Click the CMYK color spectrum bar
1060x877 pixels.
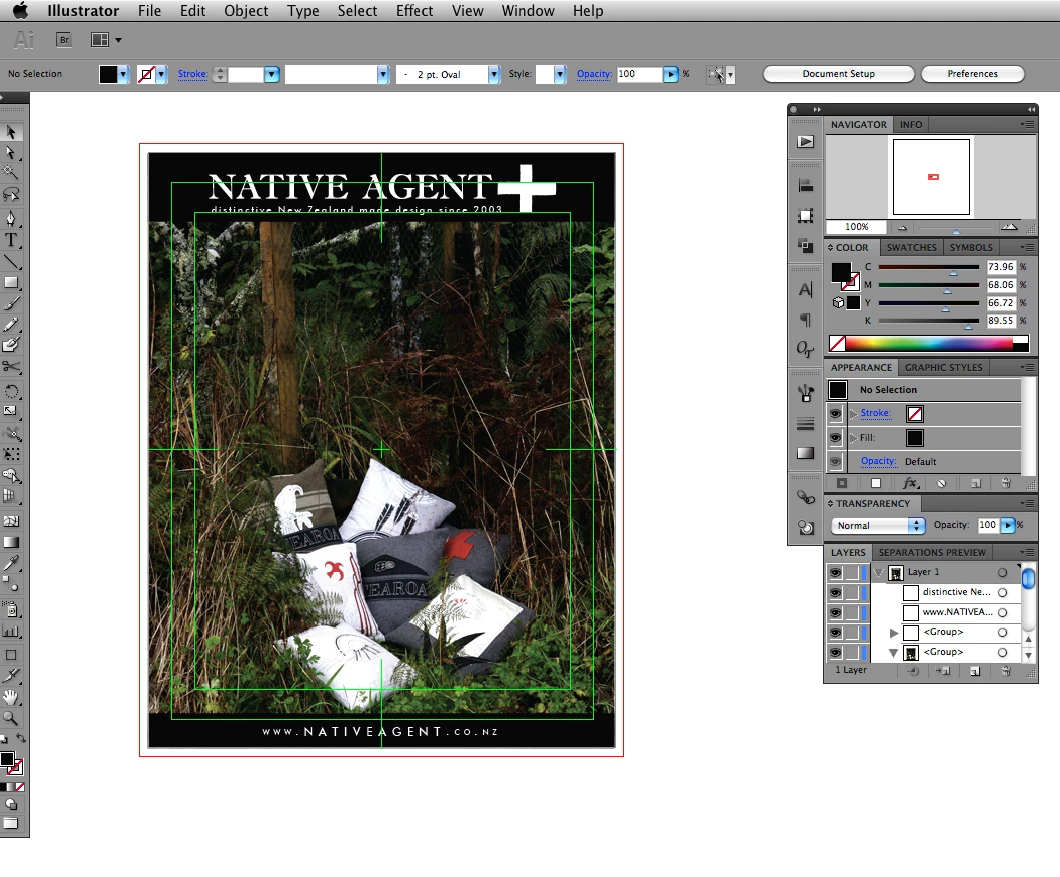click(936, 343)
